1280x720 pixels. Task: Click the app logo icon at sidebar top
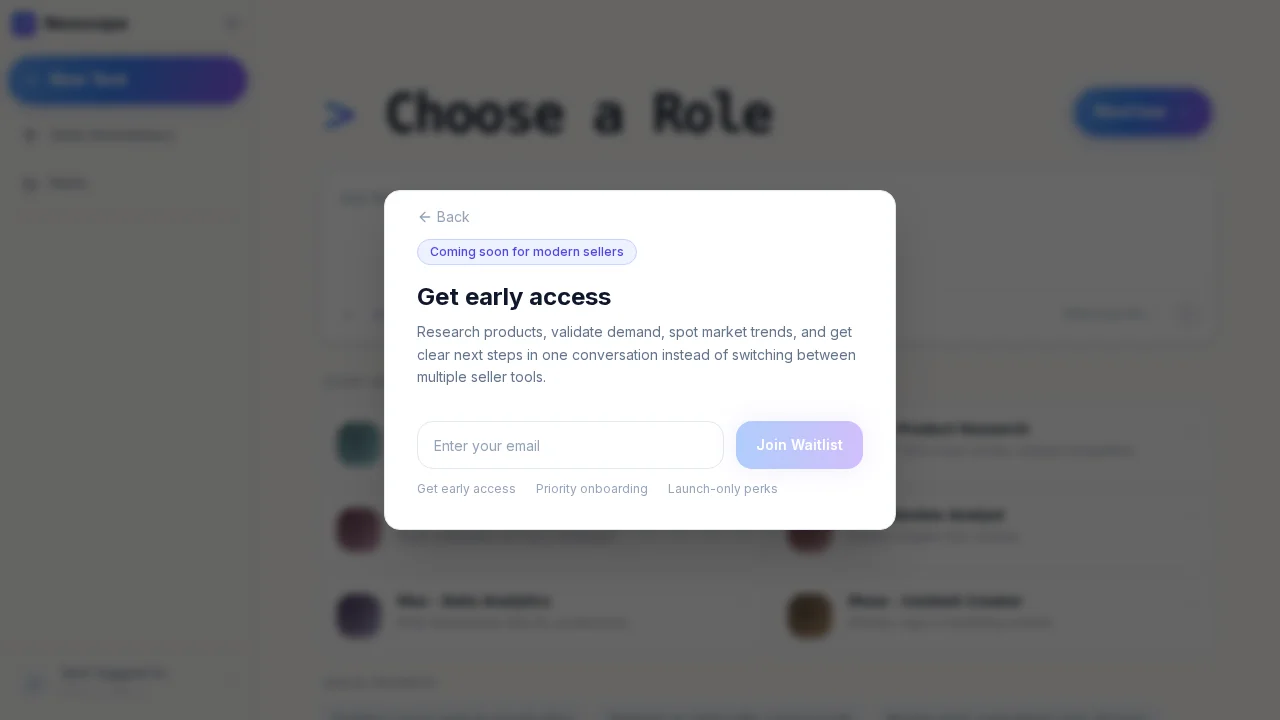point(24,23)
